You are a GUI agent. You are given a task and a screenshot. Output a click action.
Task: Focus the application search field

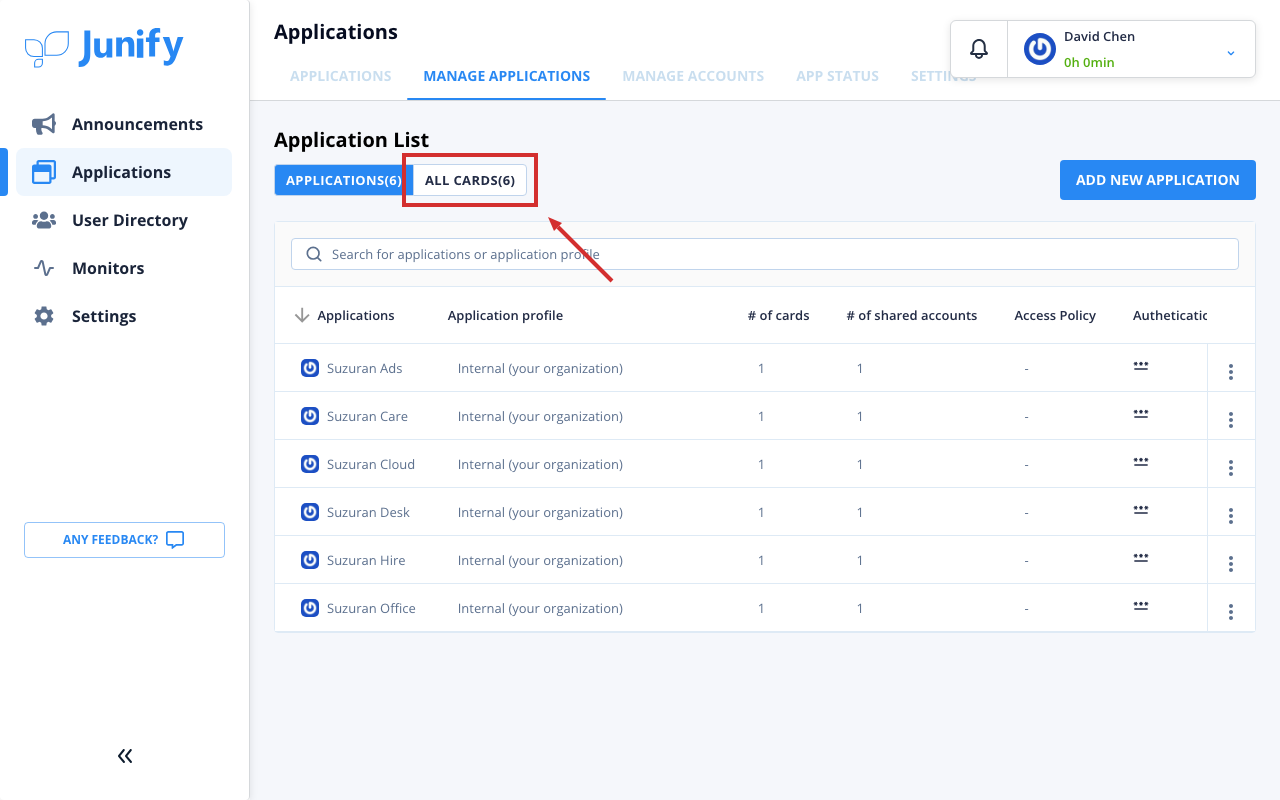click(x=765, y=254)
